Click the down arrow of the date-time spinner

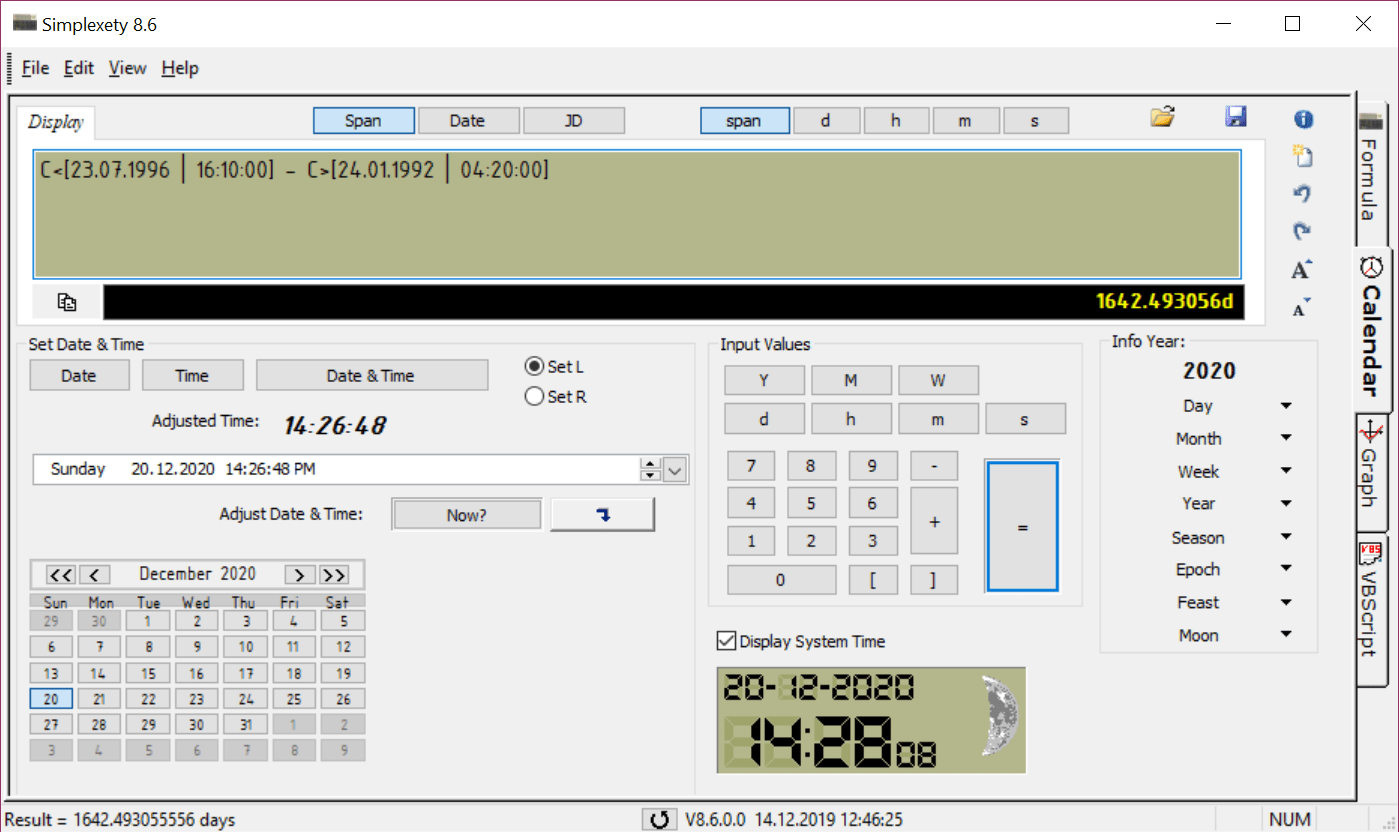(650, 475)
